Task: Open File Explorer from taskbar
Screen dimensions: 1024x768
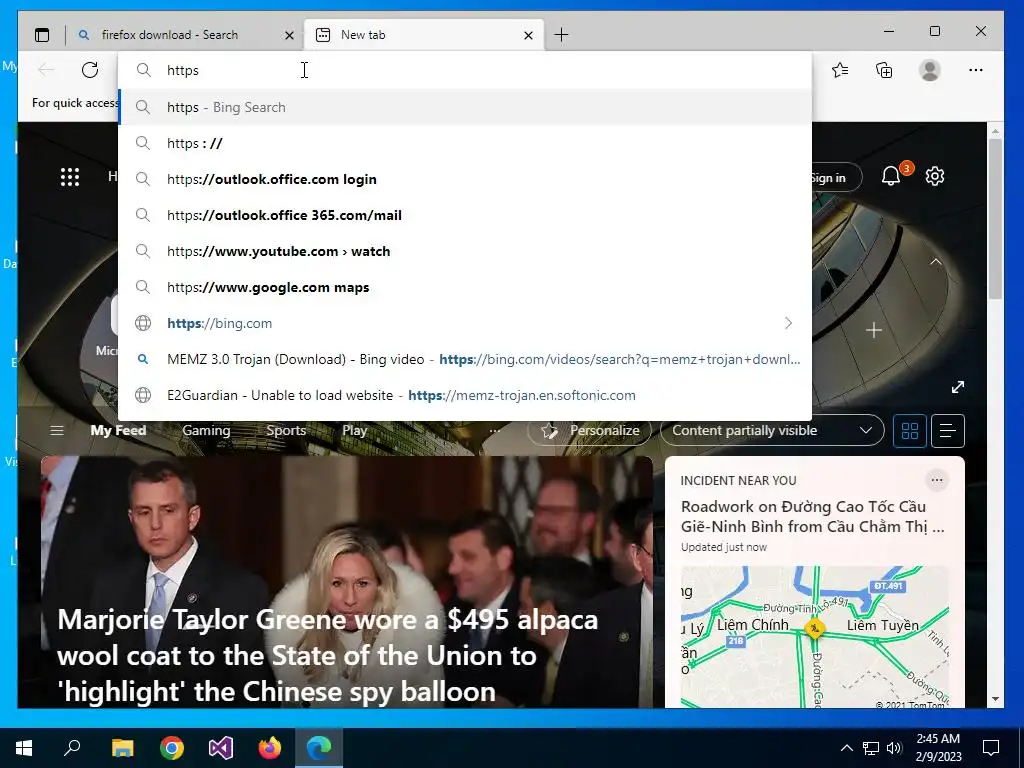Action: point(122,748)
